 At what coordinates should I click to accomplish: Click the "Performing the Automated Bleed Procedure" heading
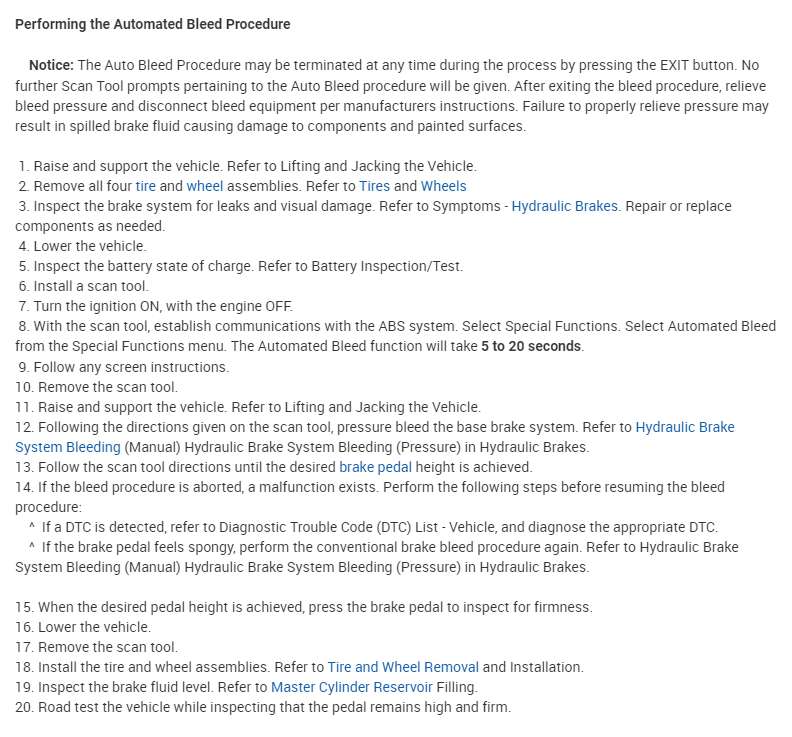click(153, 23)
